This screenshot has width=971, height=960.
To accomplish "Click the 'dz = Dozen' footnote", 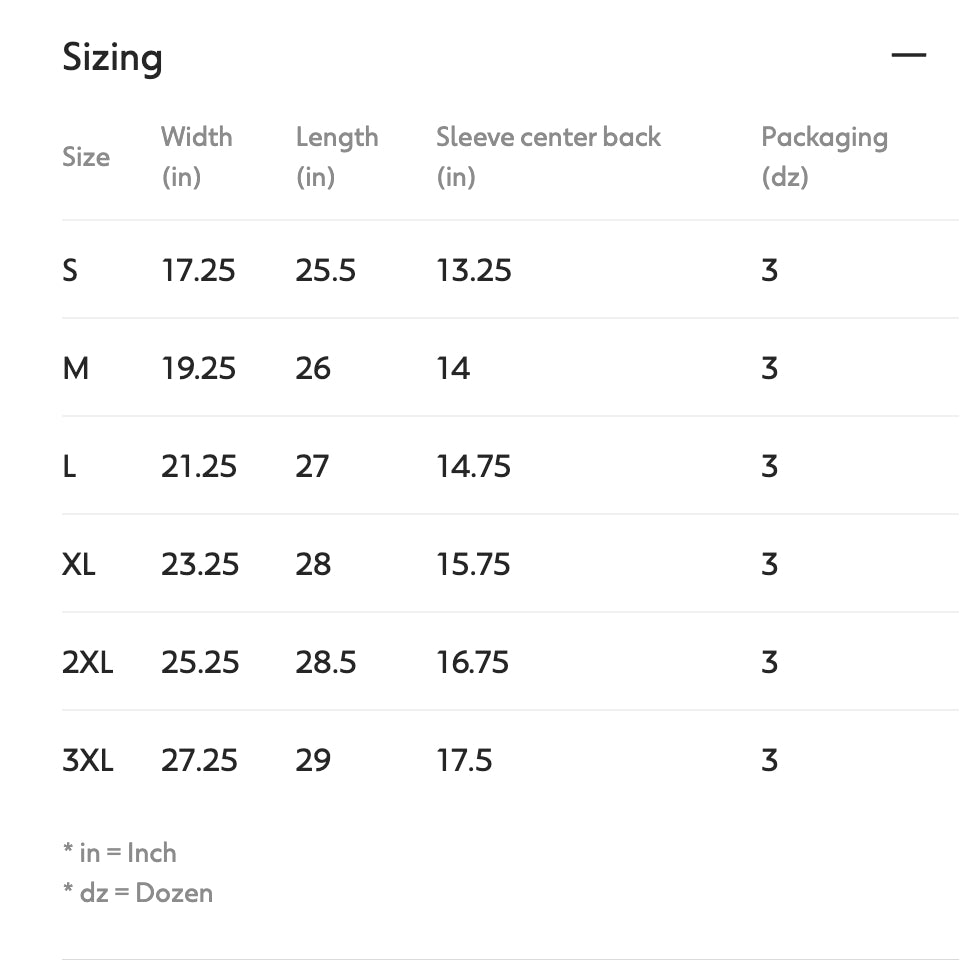I will 137,893.
